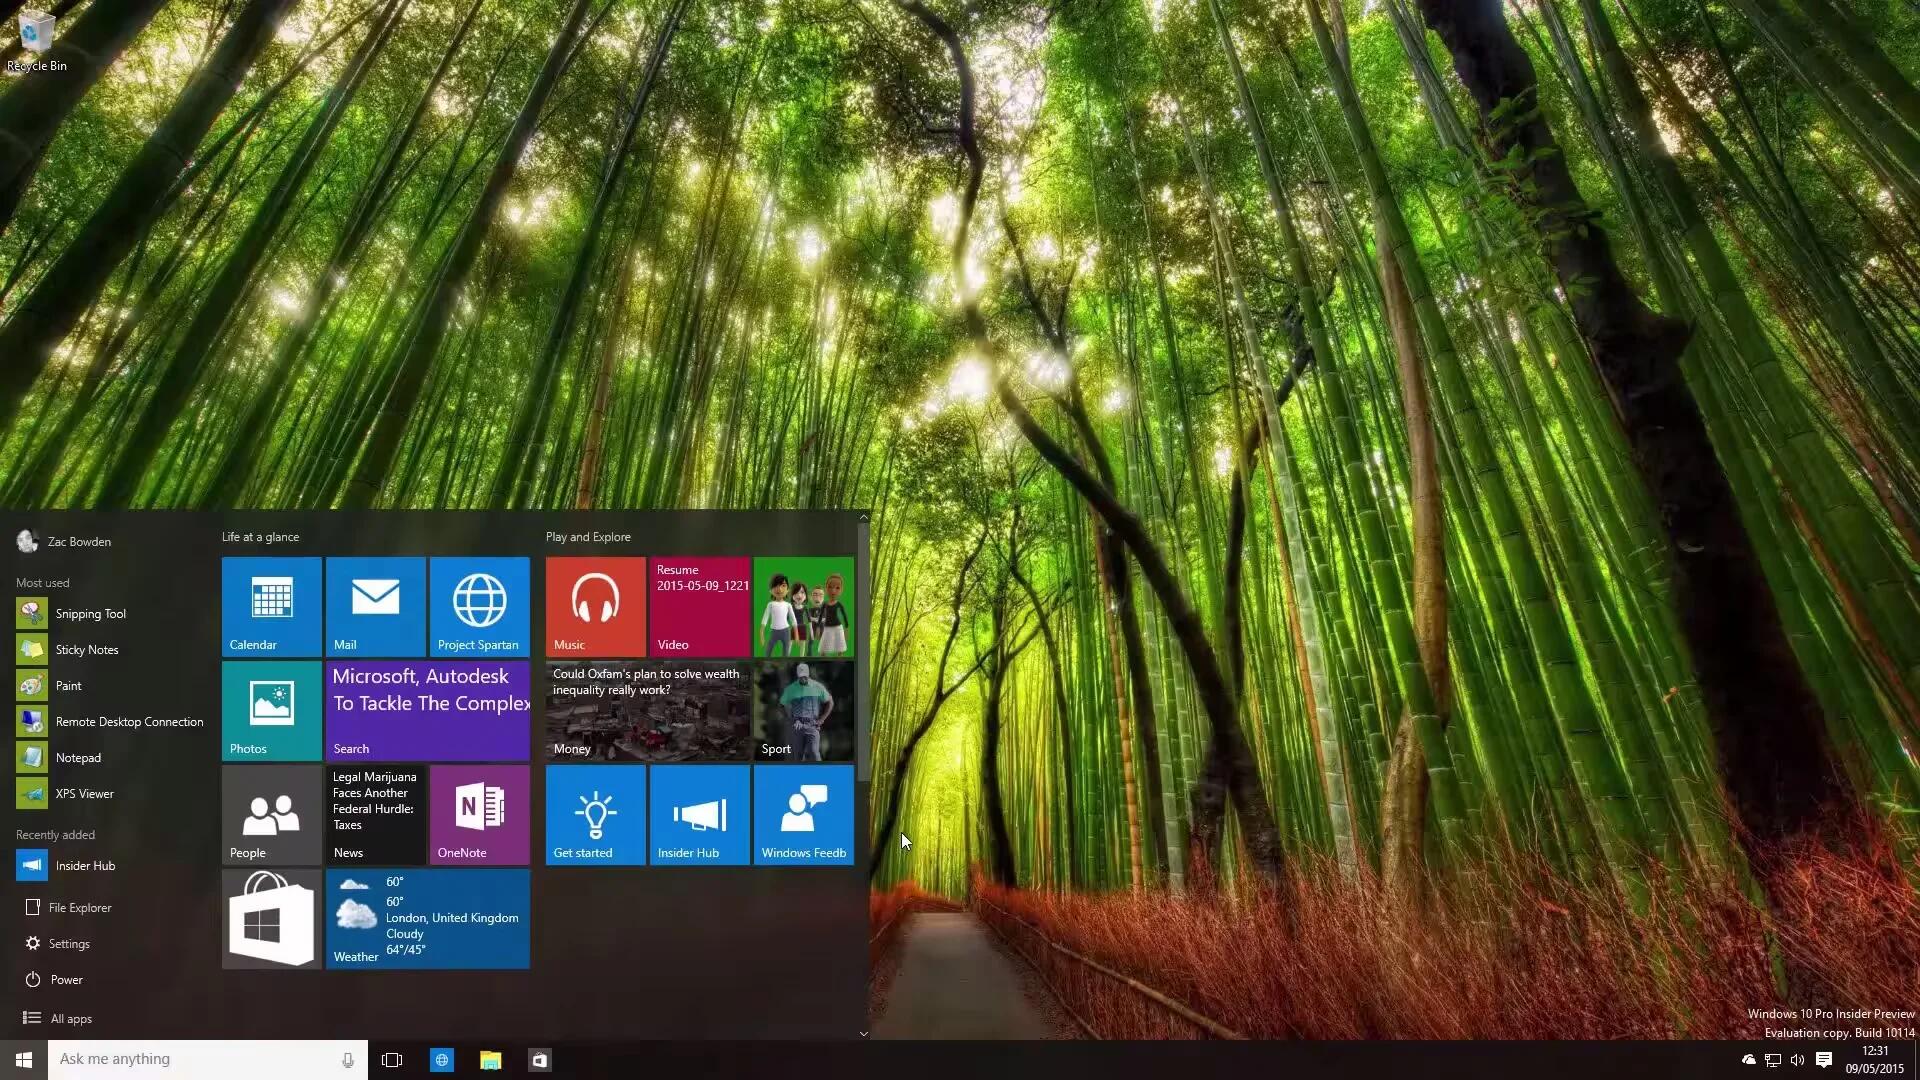This screenshot has width=1920, height=1080.
Task: Open the Xbox avatars tile
Action: [x=804, y=607]
